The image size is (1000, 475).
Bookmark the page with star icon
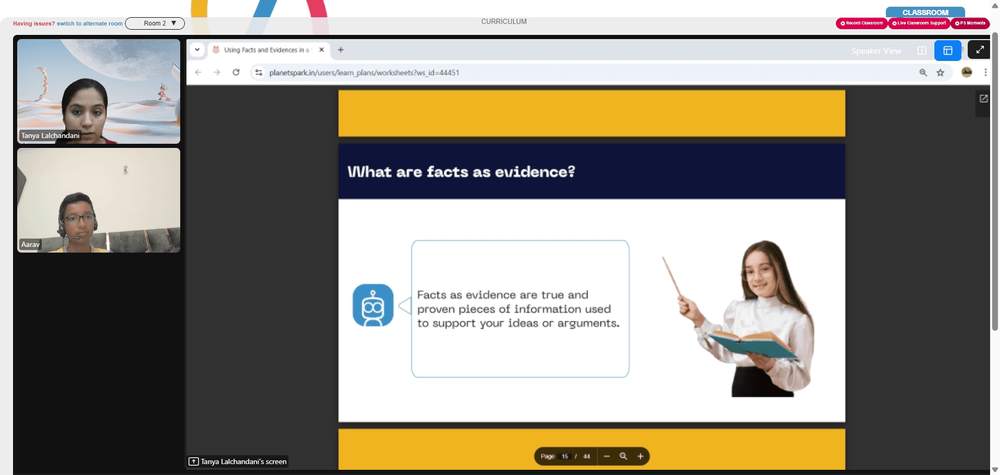click(x=940, y=73)
